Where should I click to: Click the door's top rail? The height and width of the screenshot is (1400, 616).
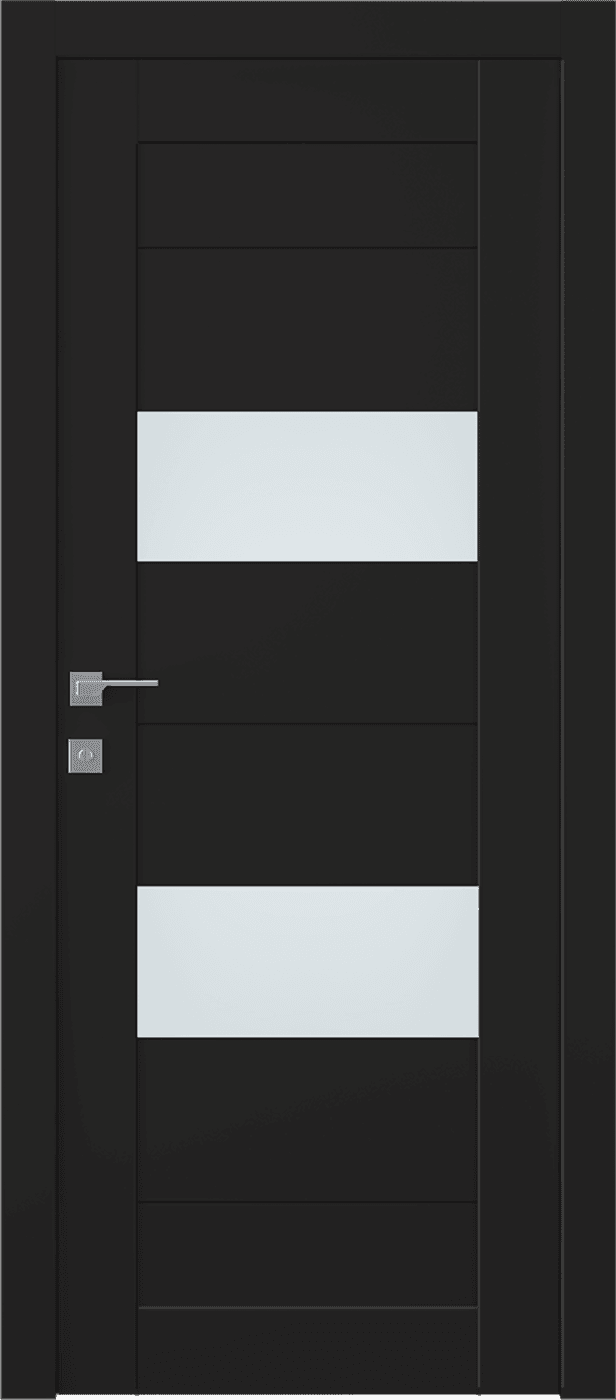[307, 100]
